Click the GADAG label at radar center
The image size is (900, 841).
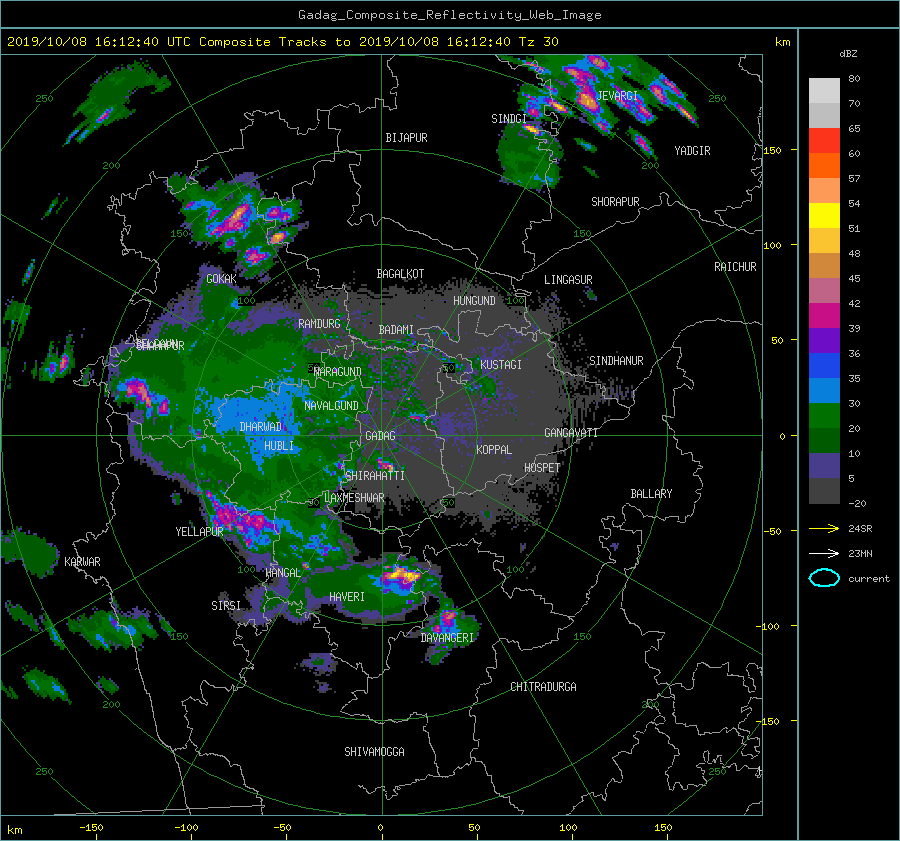(381, 436)
